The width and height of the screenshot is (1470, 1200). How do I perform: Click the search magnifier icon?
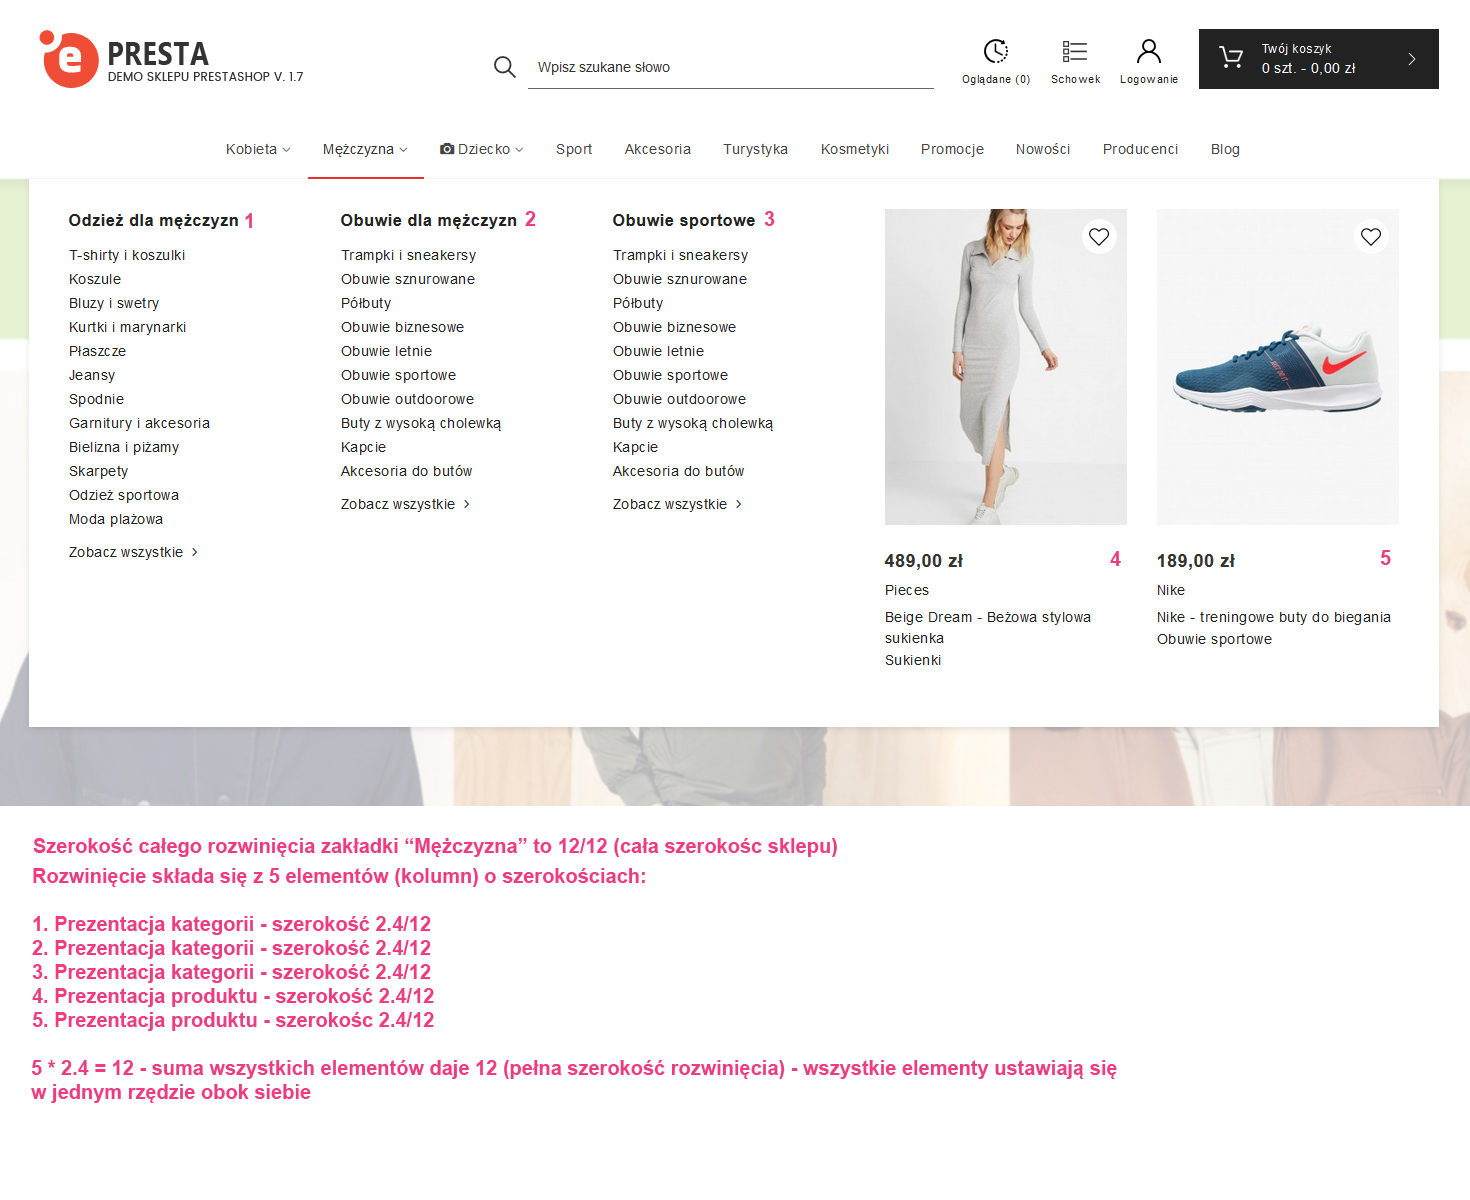click(505, 67)
